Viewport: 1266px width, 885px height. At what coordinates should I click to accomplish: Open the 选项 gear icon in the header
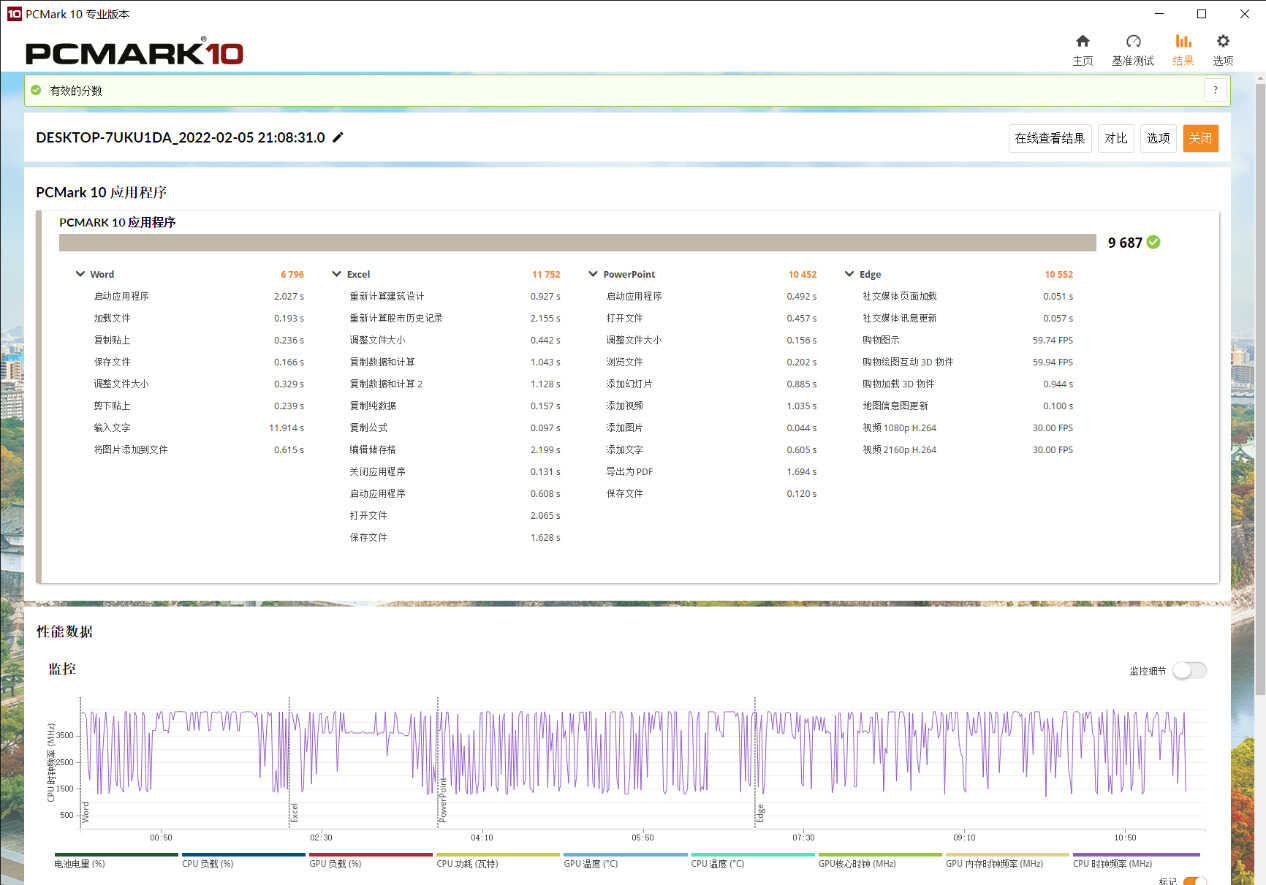[1223, 41]
